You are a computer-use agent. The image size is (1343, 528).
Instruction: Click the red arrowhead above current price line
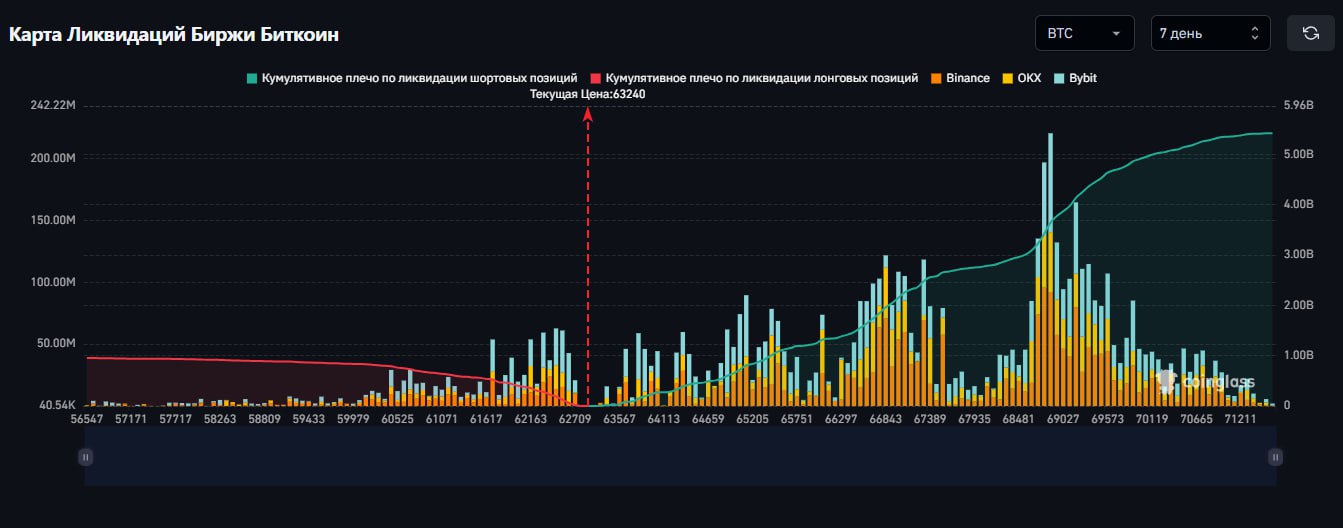(588, 114)
